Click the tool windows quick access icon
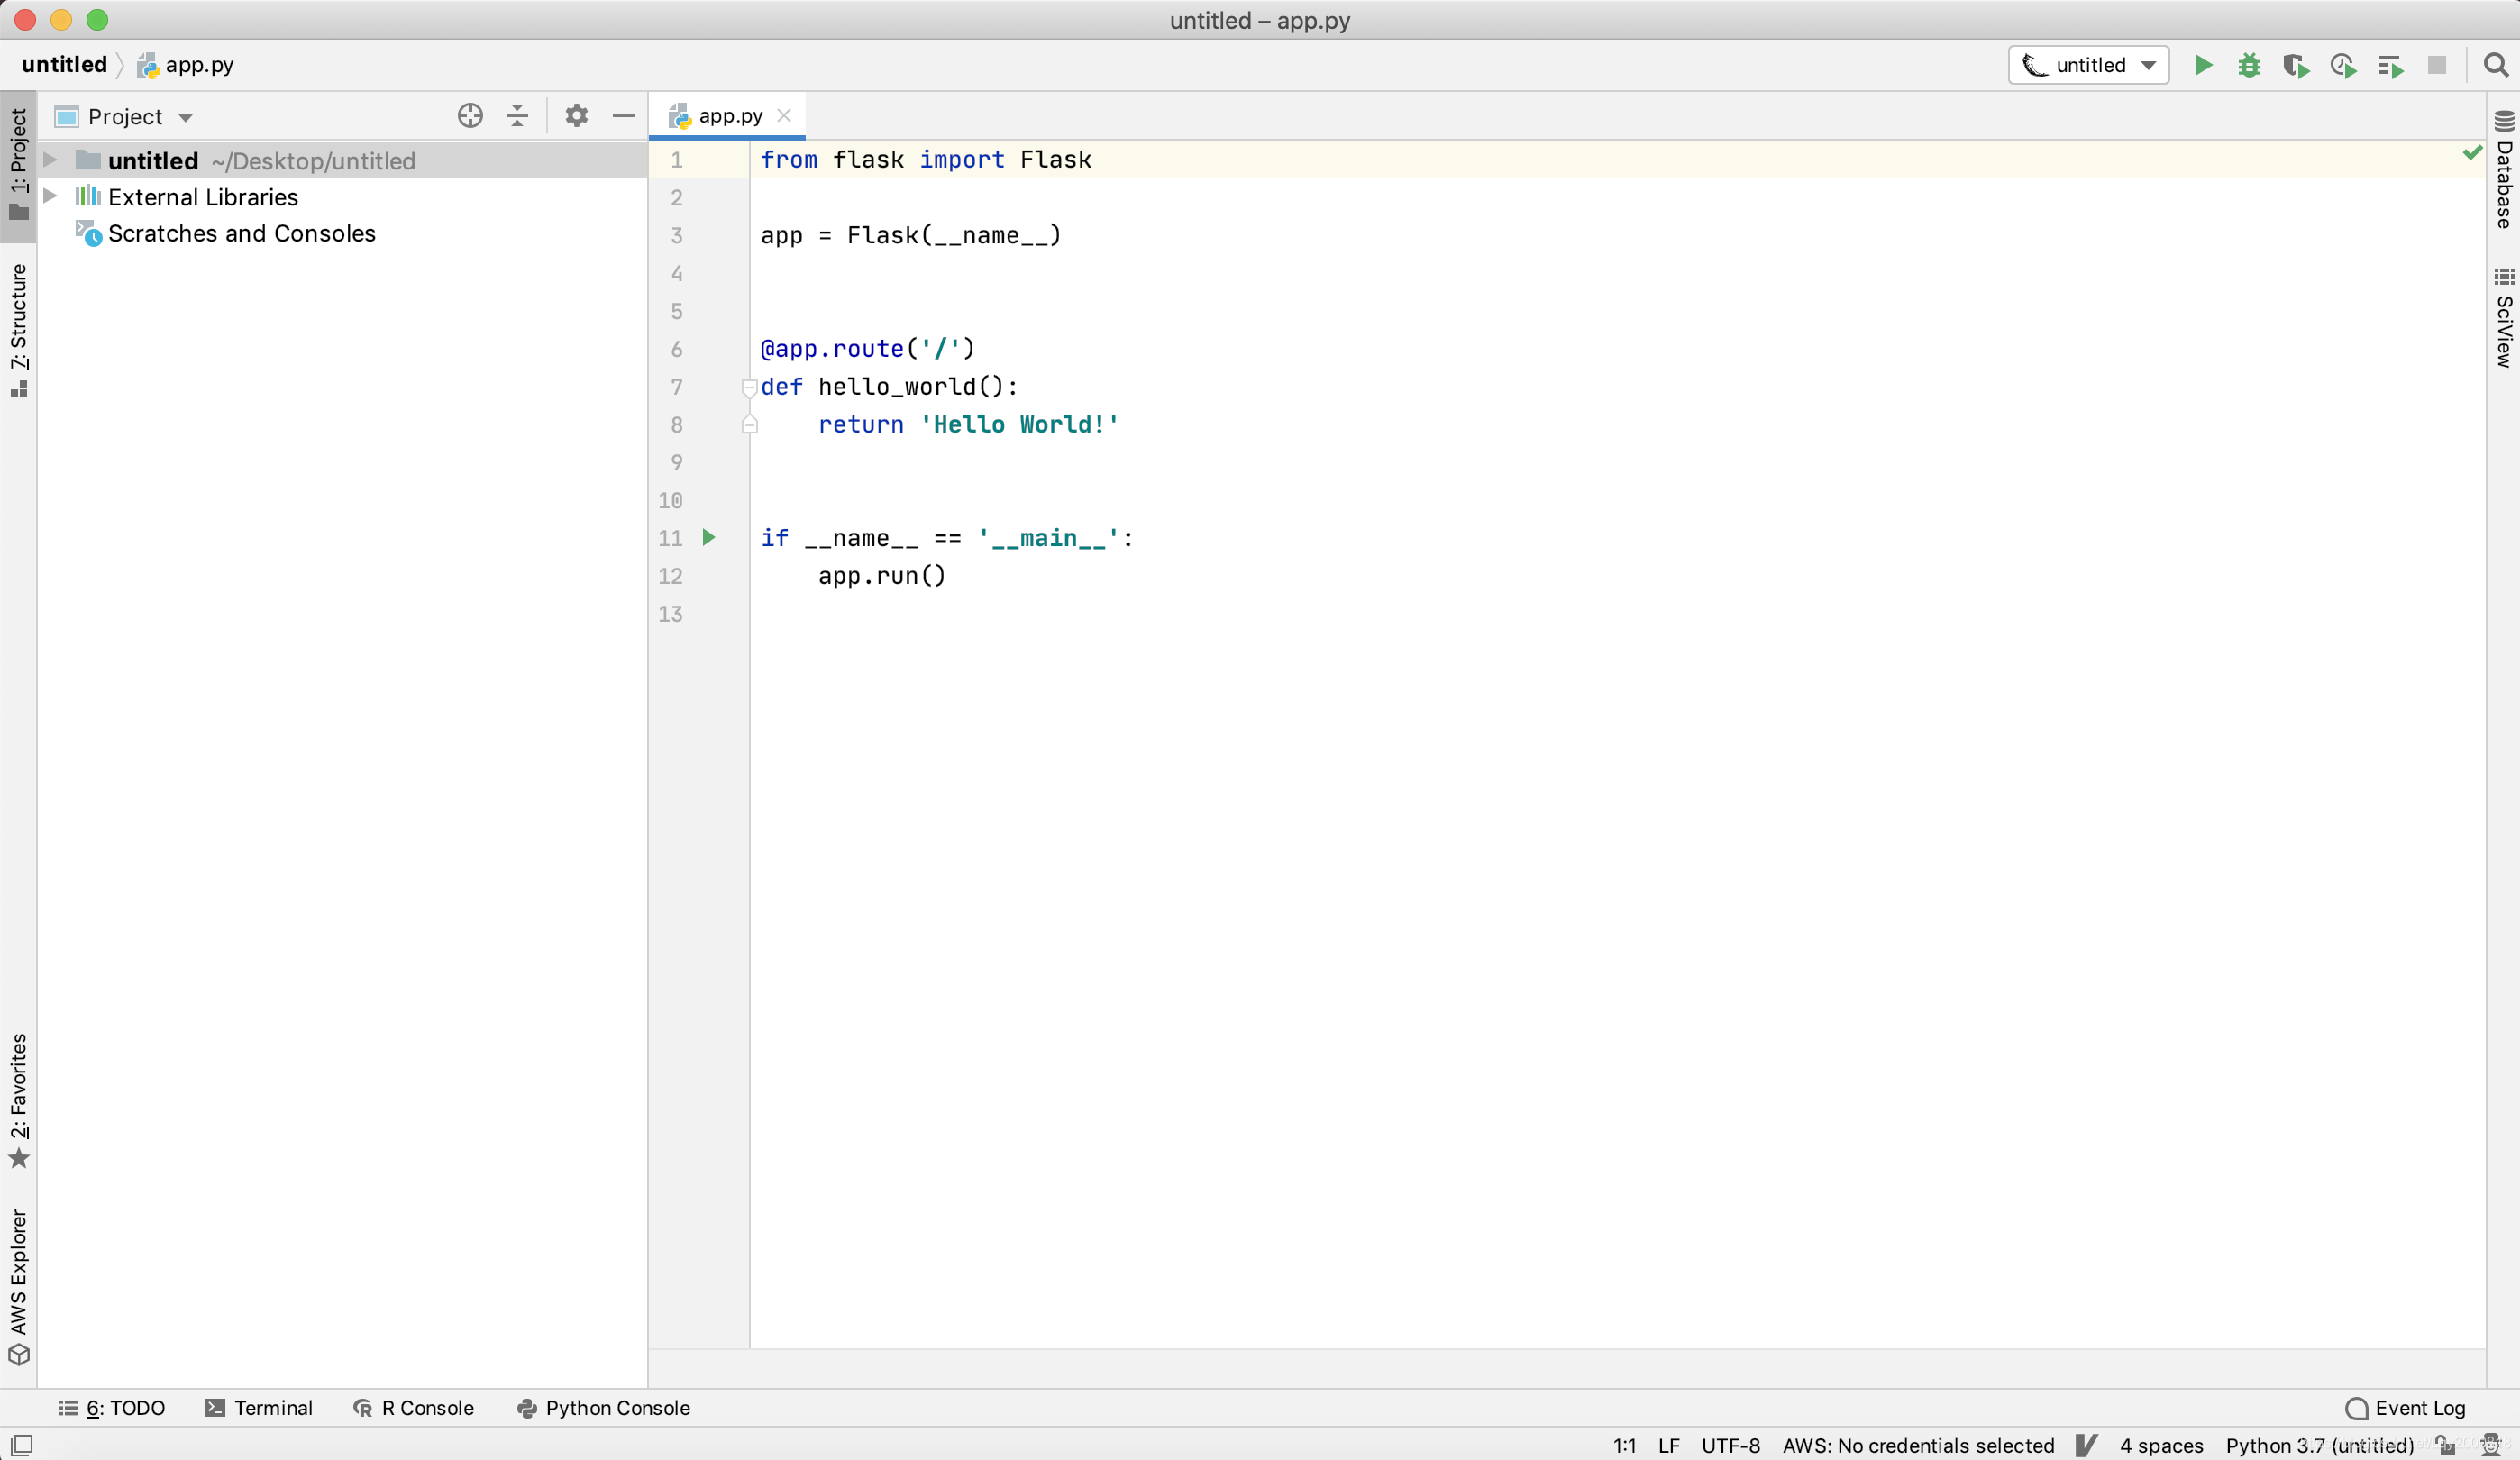Viewport: 2520px width, 1460px height. (21, 1445)
